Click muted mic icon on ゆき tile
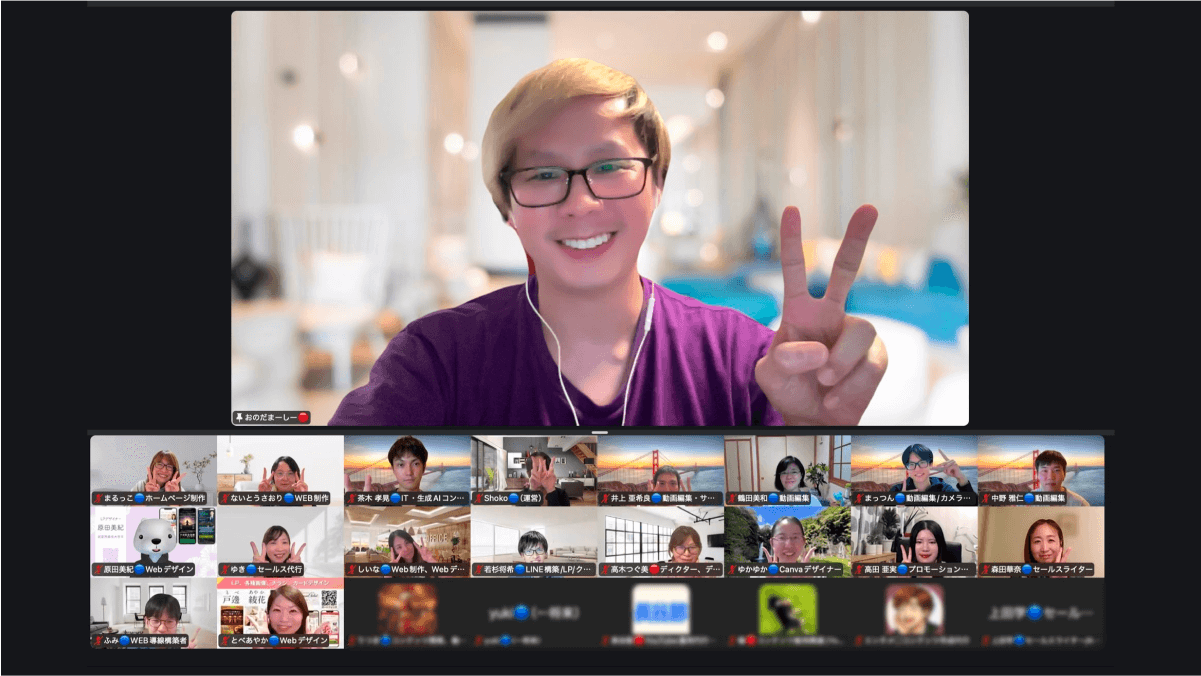Viewport: 1201px width, 676px height. (x=225, y=570)
